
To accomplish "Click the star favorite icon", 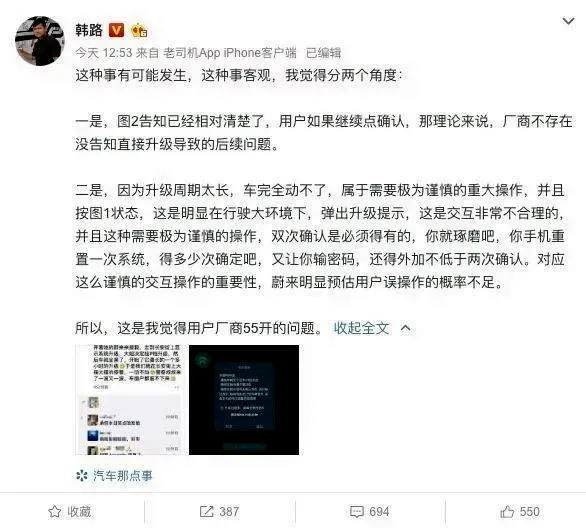I will [55, 512].
